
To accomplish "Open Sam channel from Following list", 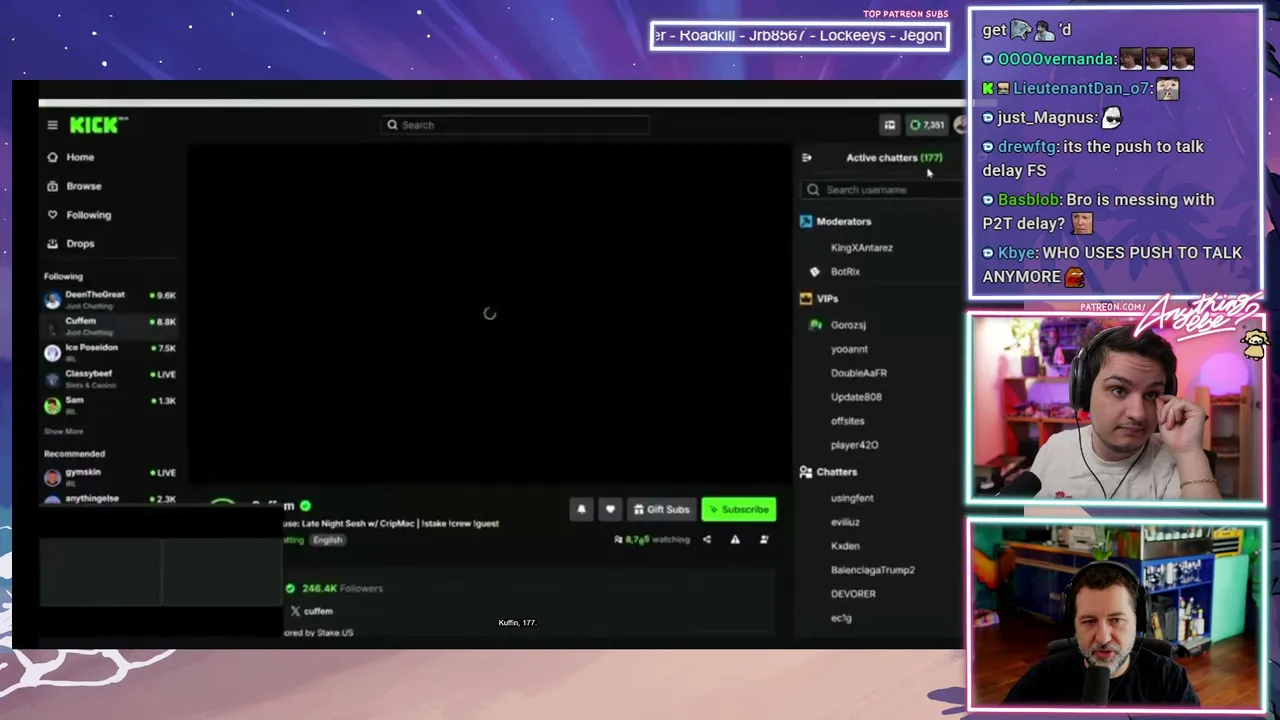I will pyautogui.click(x=110, y=404).
